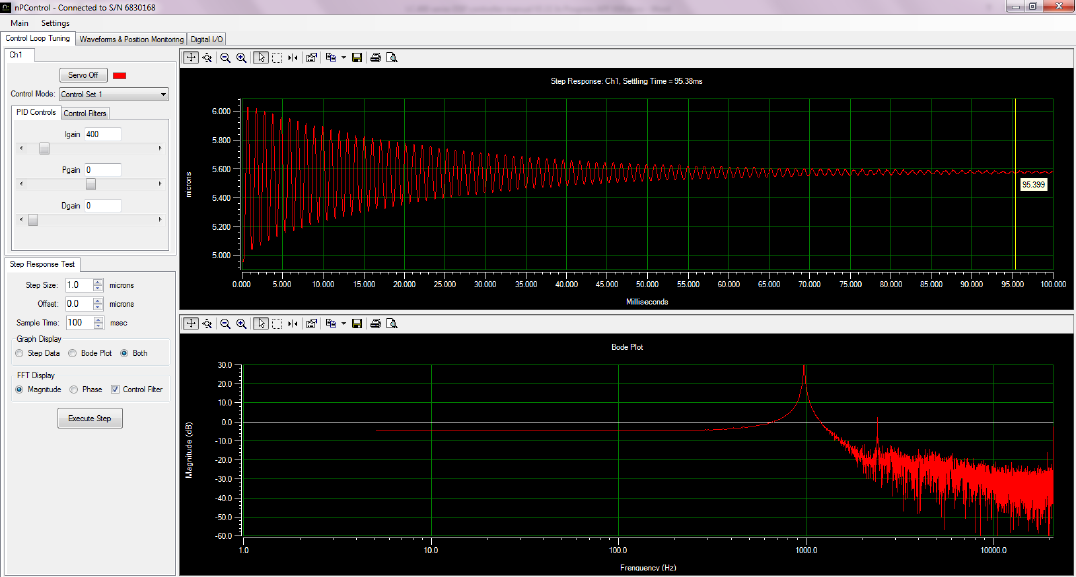Expand copy dropdown arrow in step response toolbar

click(x=343, y=58)
